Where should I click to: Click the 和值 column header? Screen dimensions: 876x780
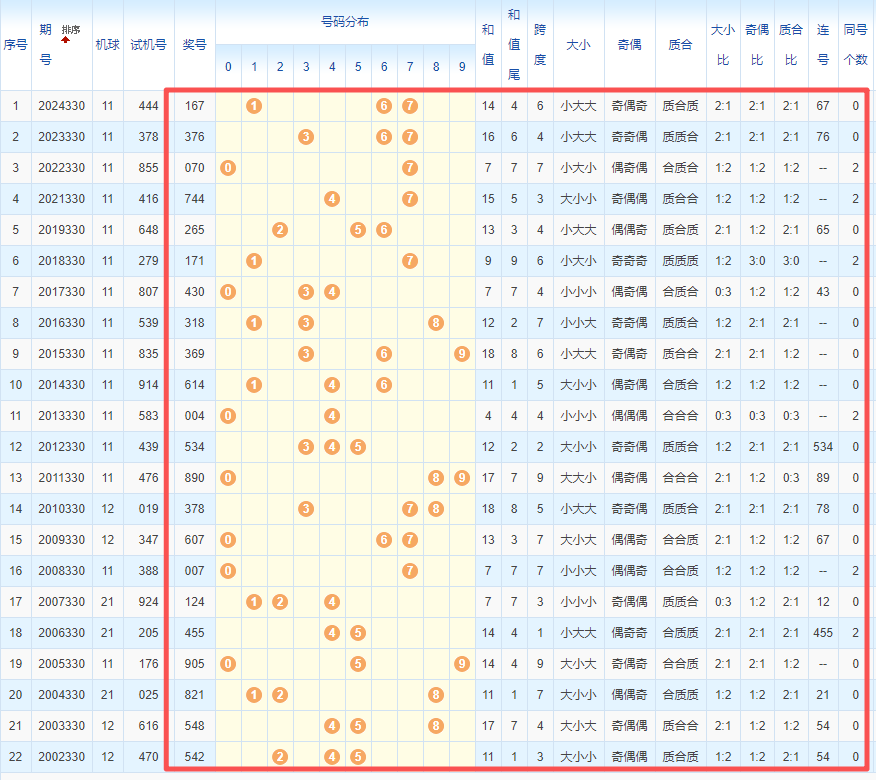coord(488,45)
